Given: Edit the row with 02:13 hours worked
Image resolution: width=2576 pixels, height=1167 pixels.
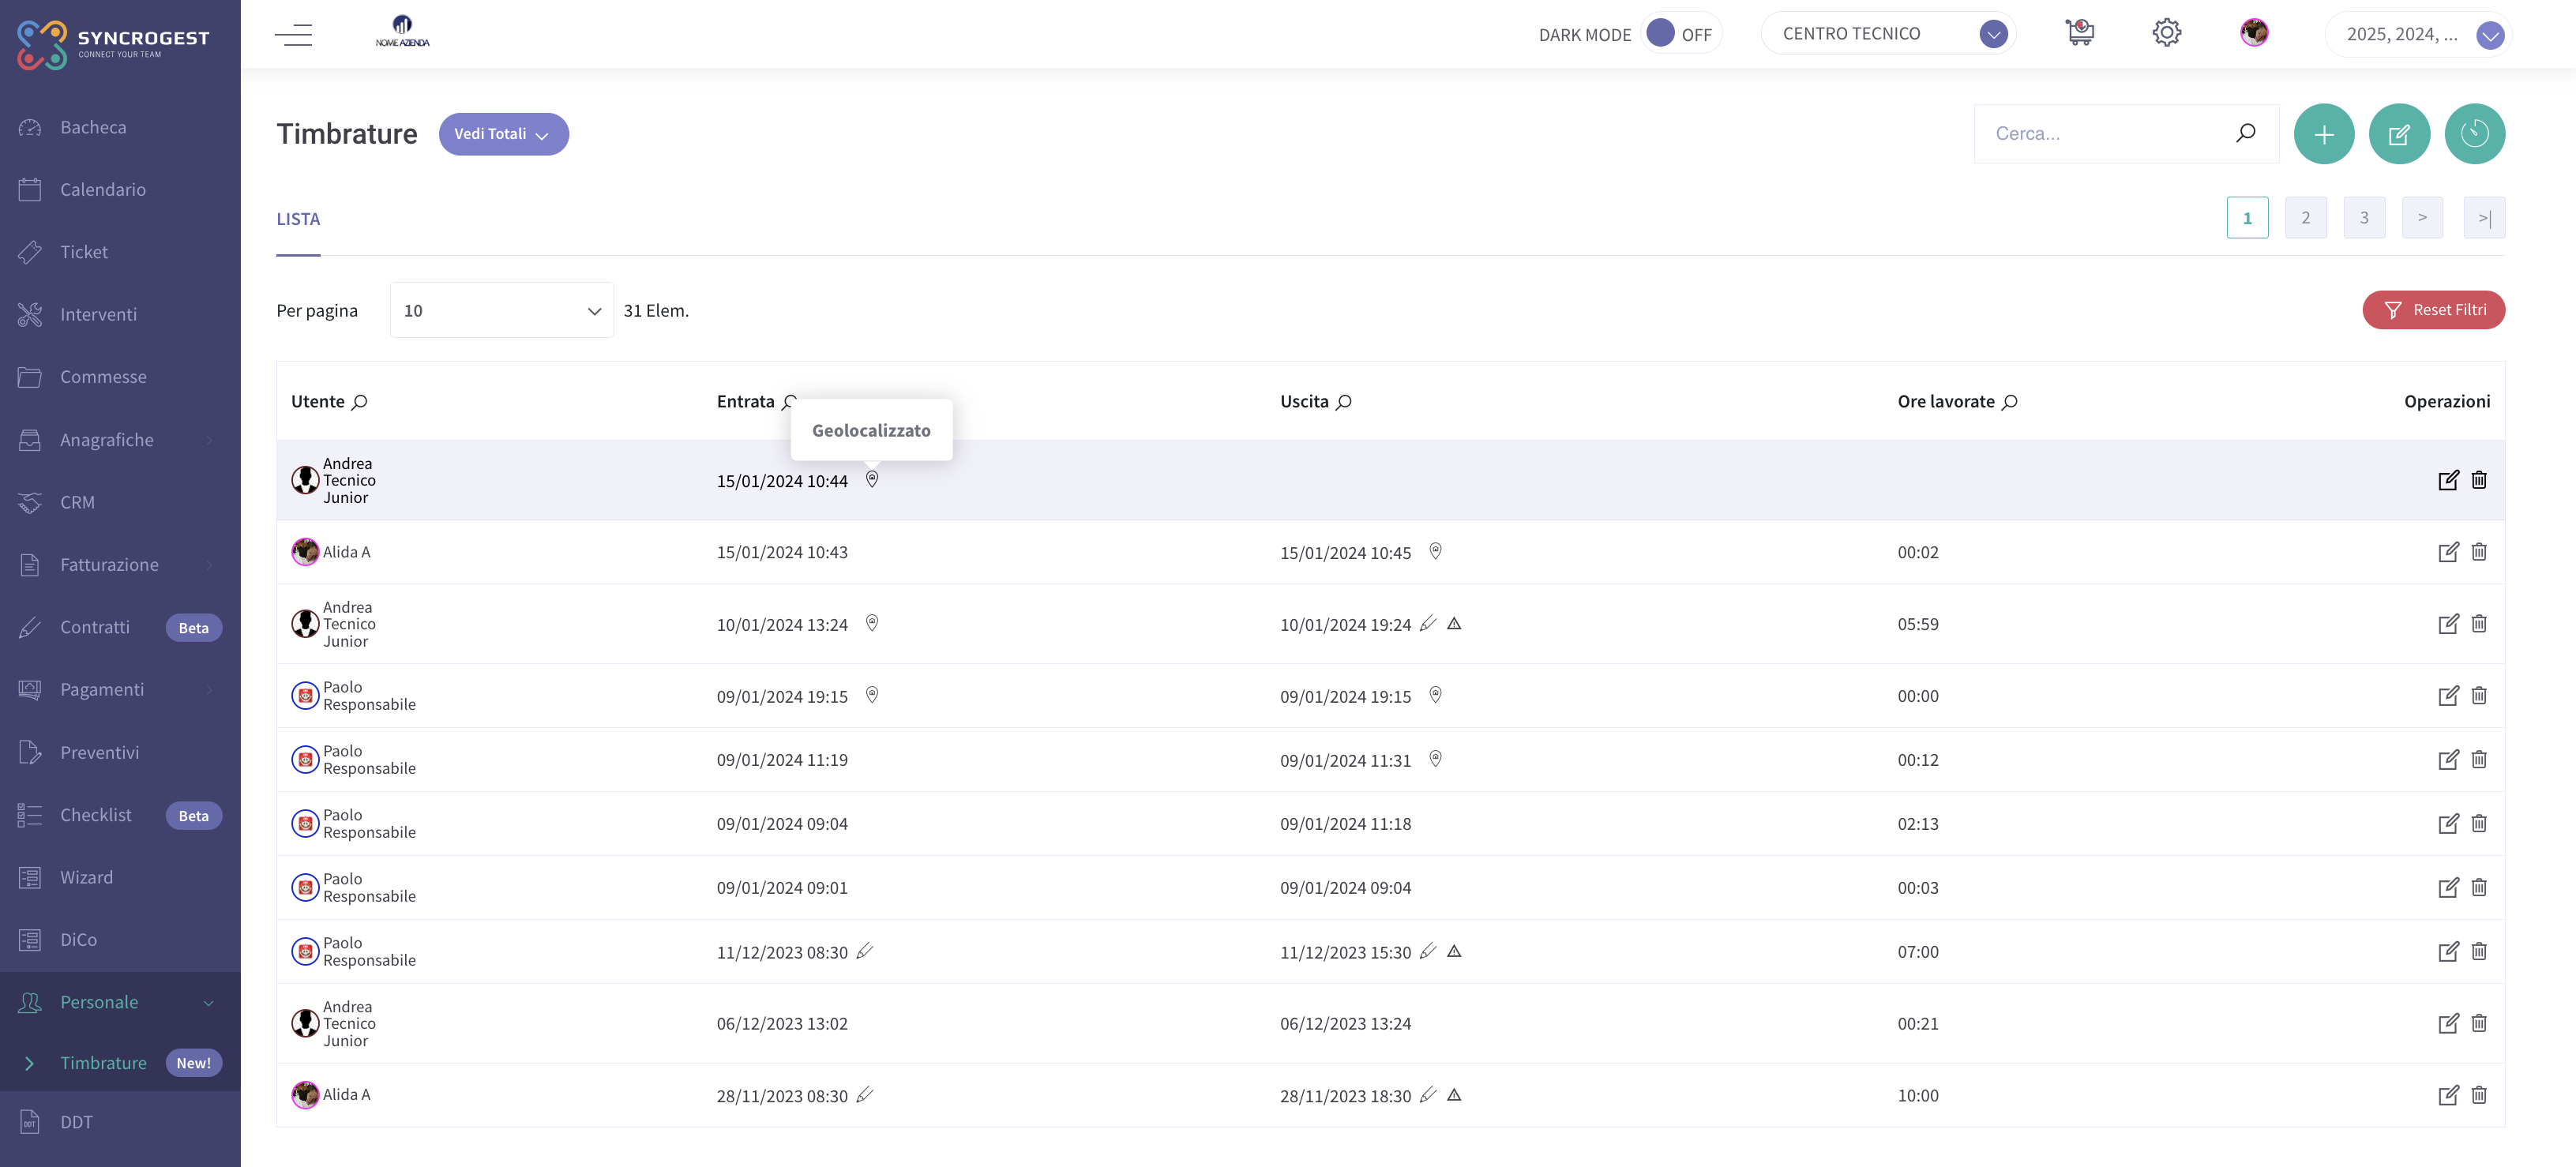Looking at the screenshot, I should (2448, 824).
